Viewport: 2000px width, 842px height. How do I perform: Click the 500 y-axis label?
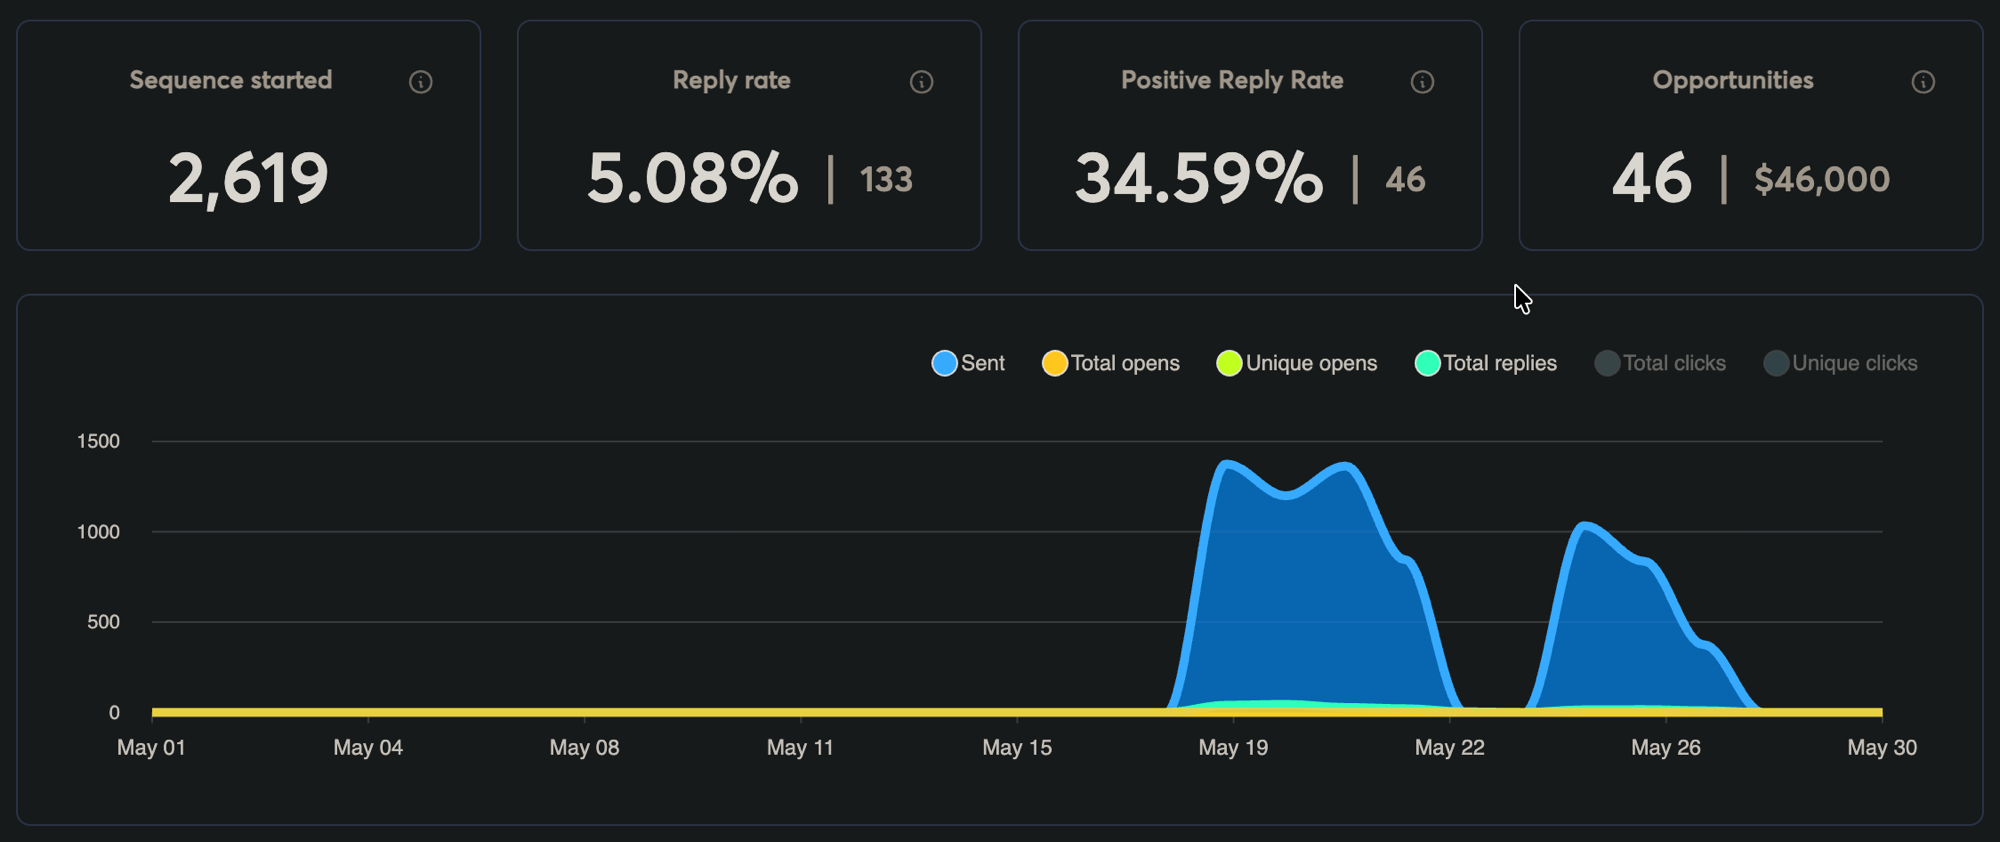[103, 622]
